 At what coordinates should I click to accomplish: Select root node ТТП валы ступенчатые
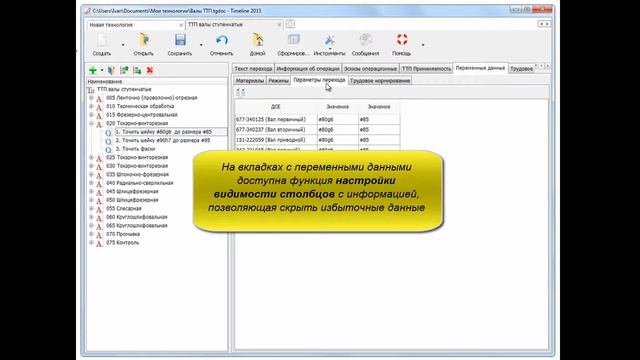coord(124,89)
